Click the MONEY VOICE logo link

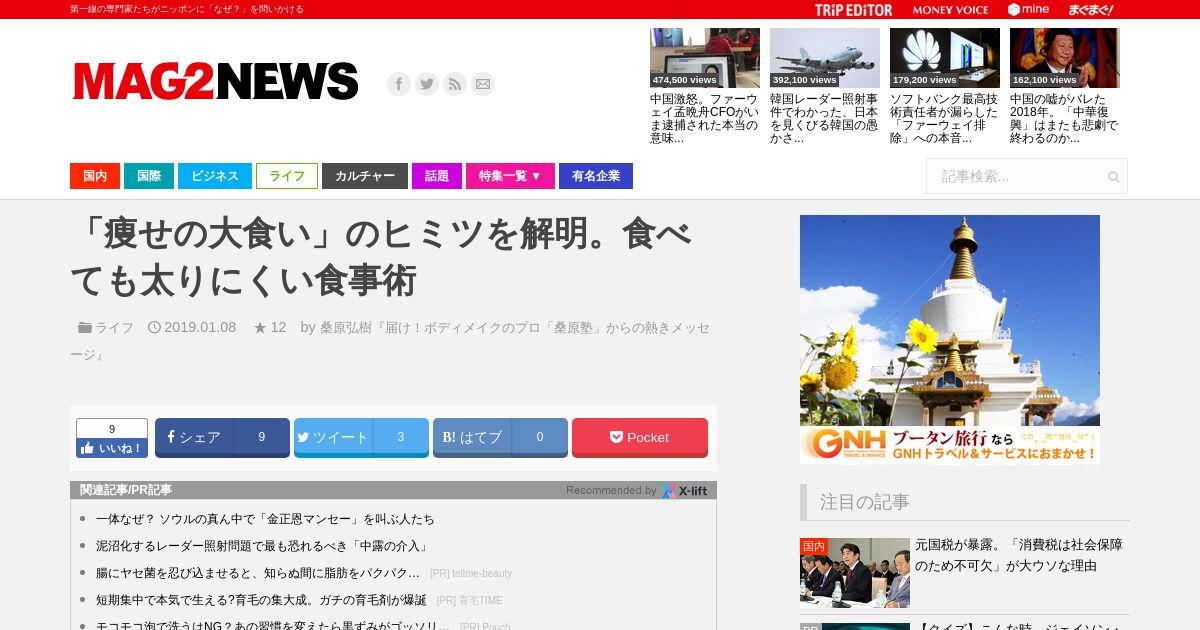[x=950, y=10]
